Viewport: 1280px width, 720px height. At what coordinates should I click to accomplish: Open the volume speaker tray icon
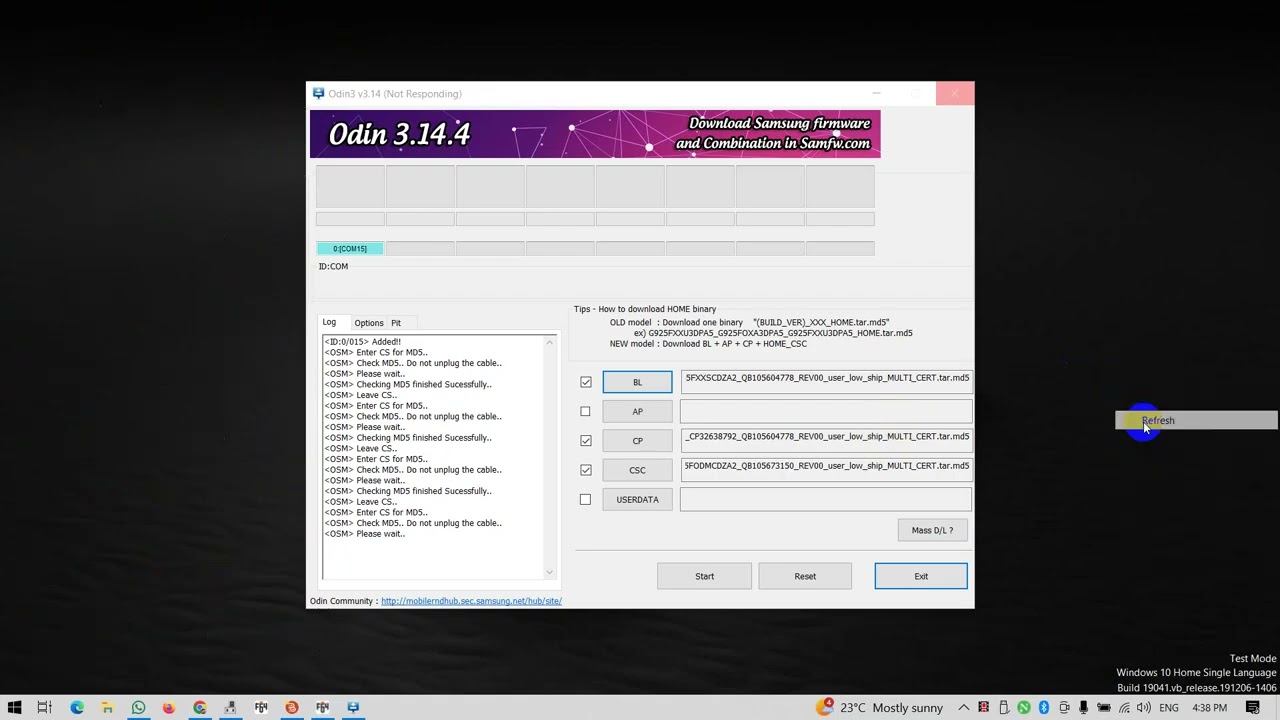1144,707
